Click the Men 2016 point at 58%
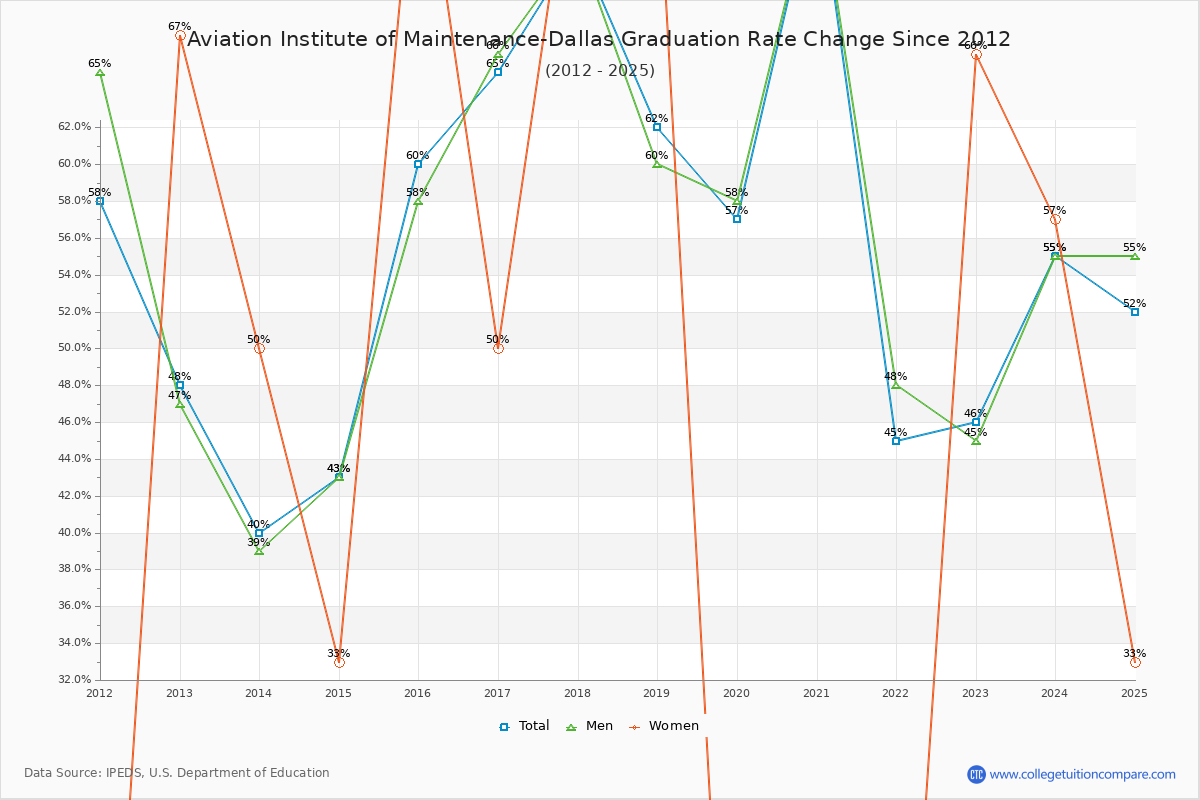 418,201
